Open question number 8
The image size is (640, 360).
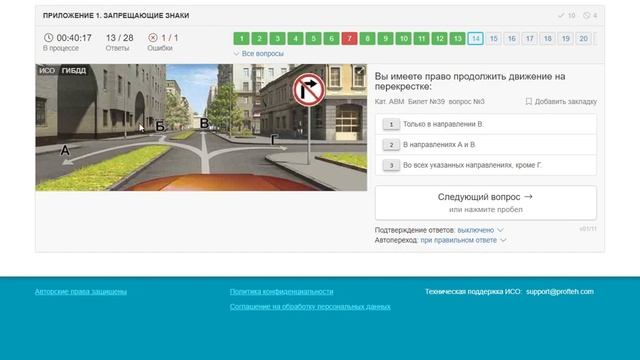[x=367, y=38]
